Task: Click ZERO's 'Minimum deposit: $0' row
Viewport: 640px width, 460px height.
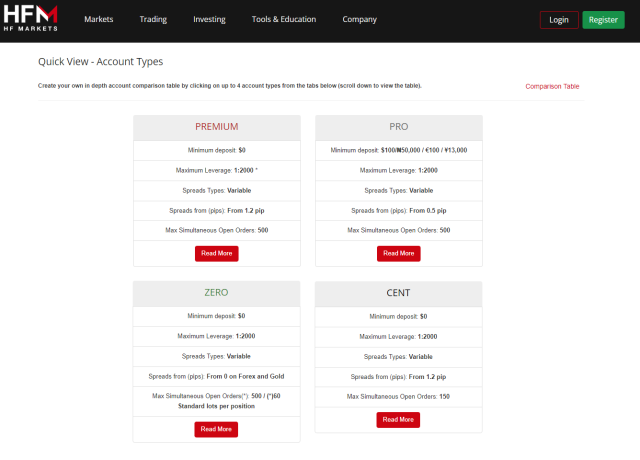Action: tap(216, 316)
